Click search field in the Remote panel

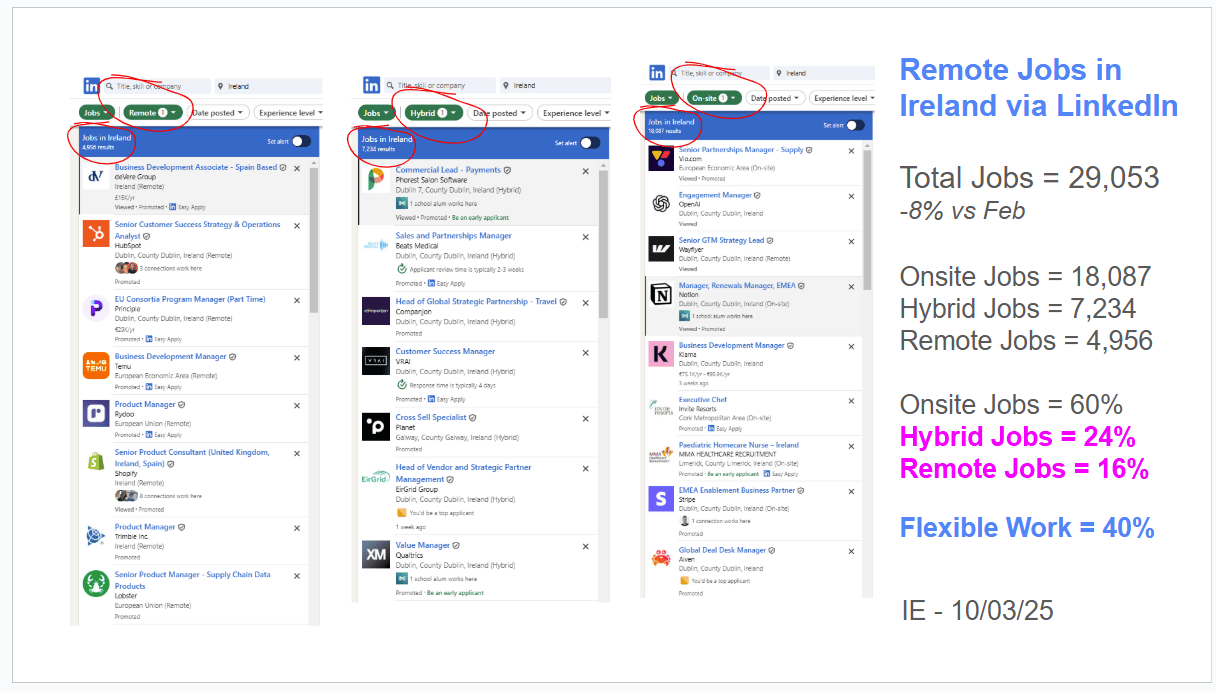point(157,86)
